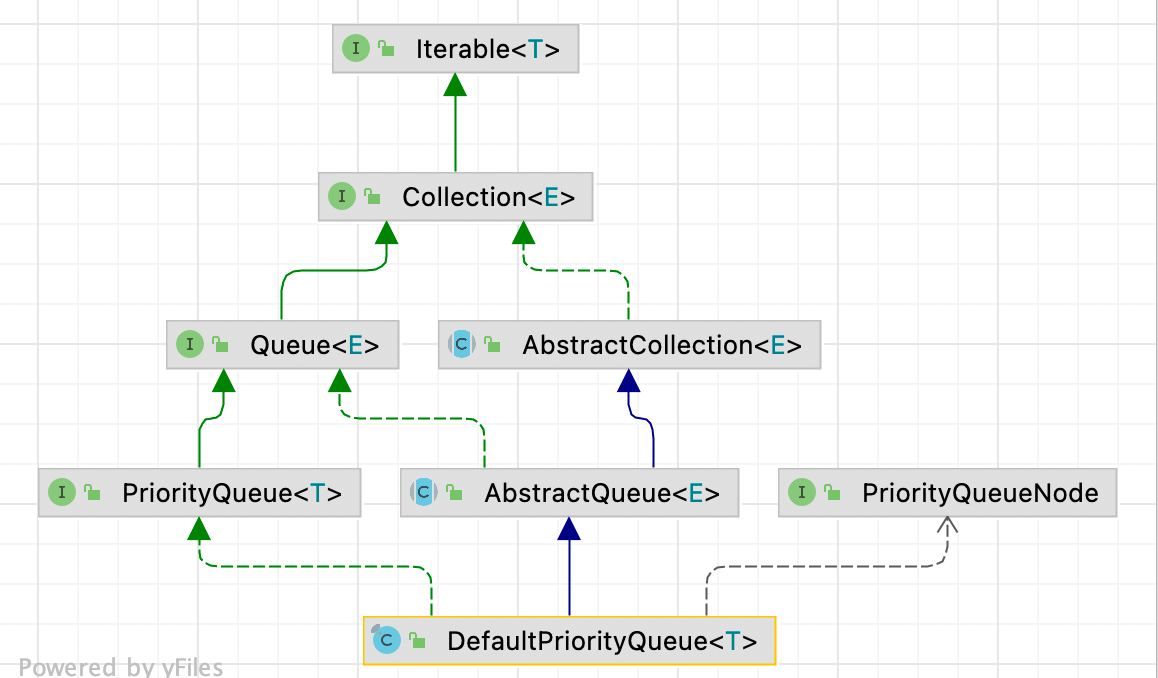The image size is (1158, 678).
Task: Click the Powered by yFiles watermark
Action: (120, 667)
